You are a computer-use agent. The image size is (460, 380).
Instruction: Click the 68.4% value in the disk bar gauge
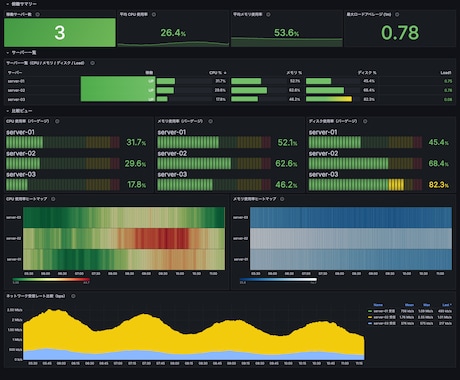tap(438, 164)
